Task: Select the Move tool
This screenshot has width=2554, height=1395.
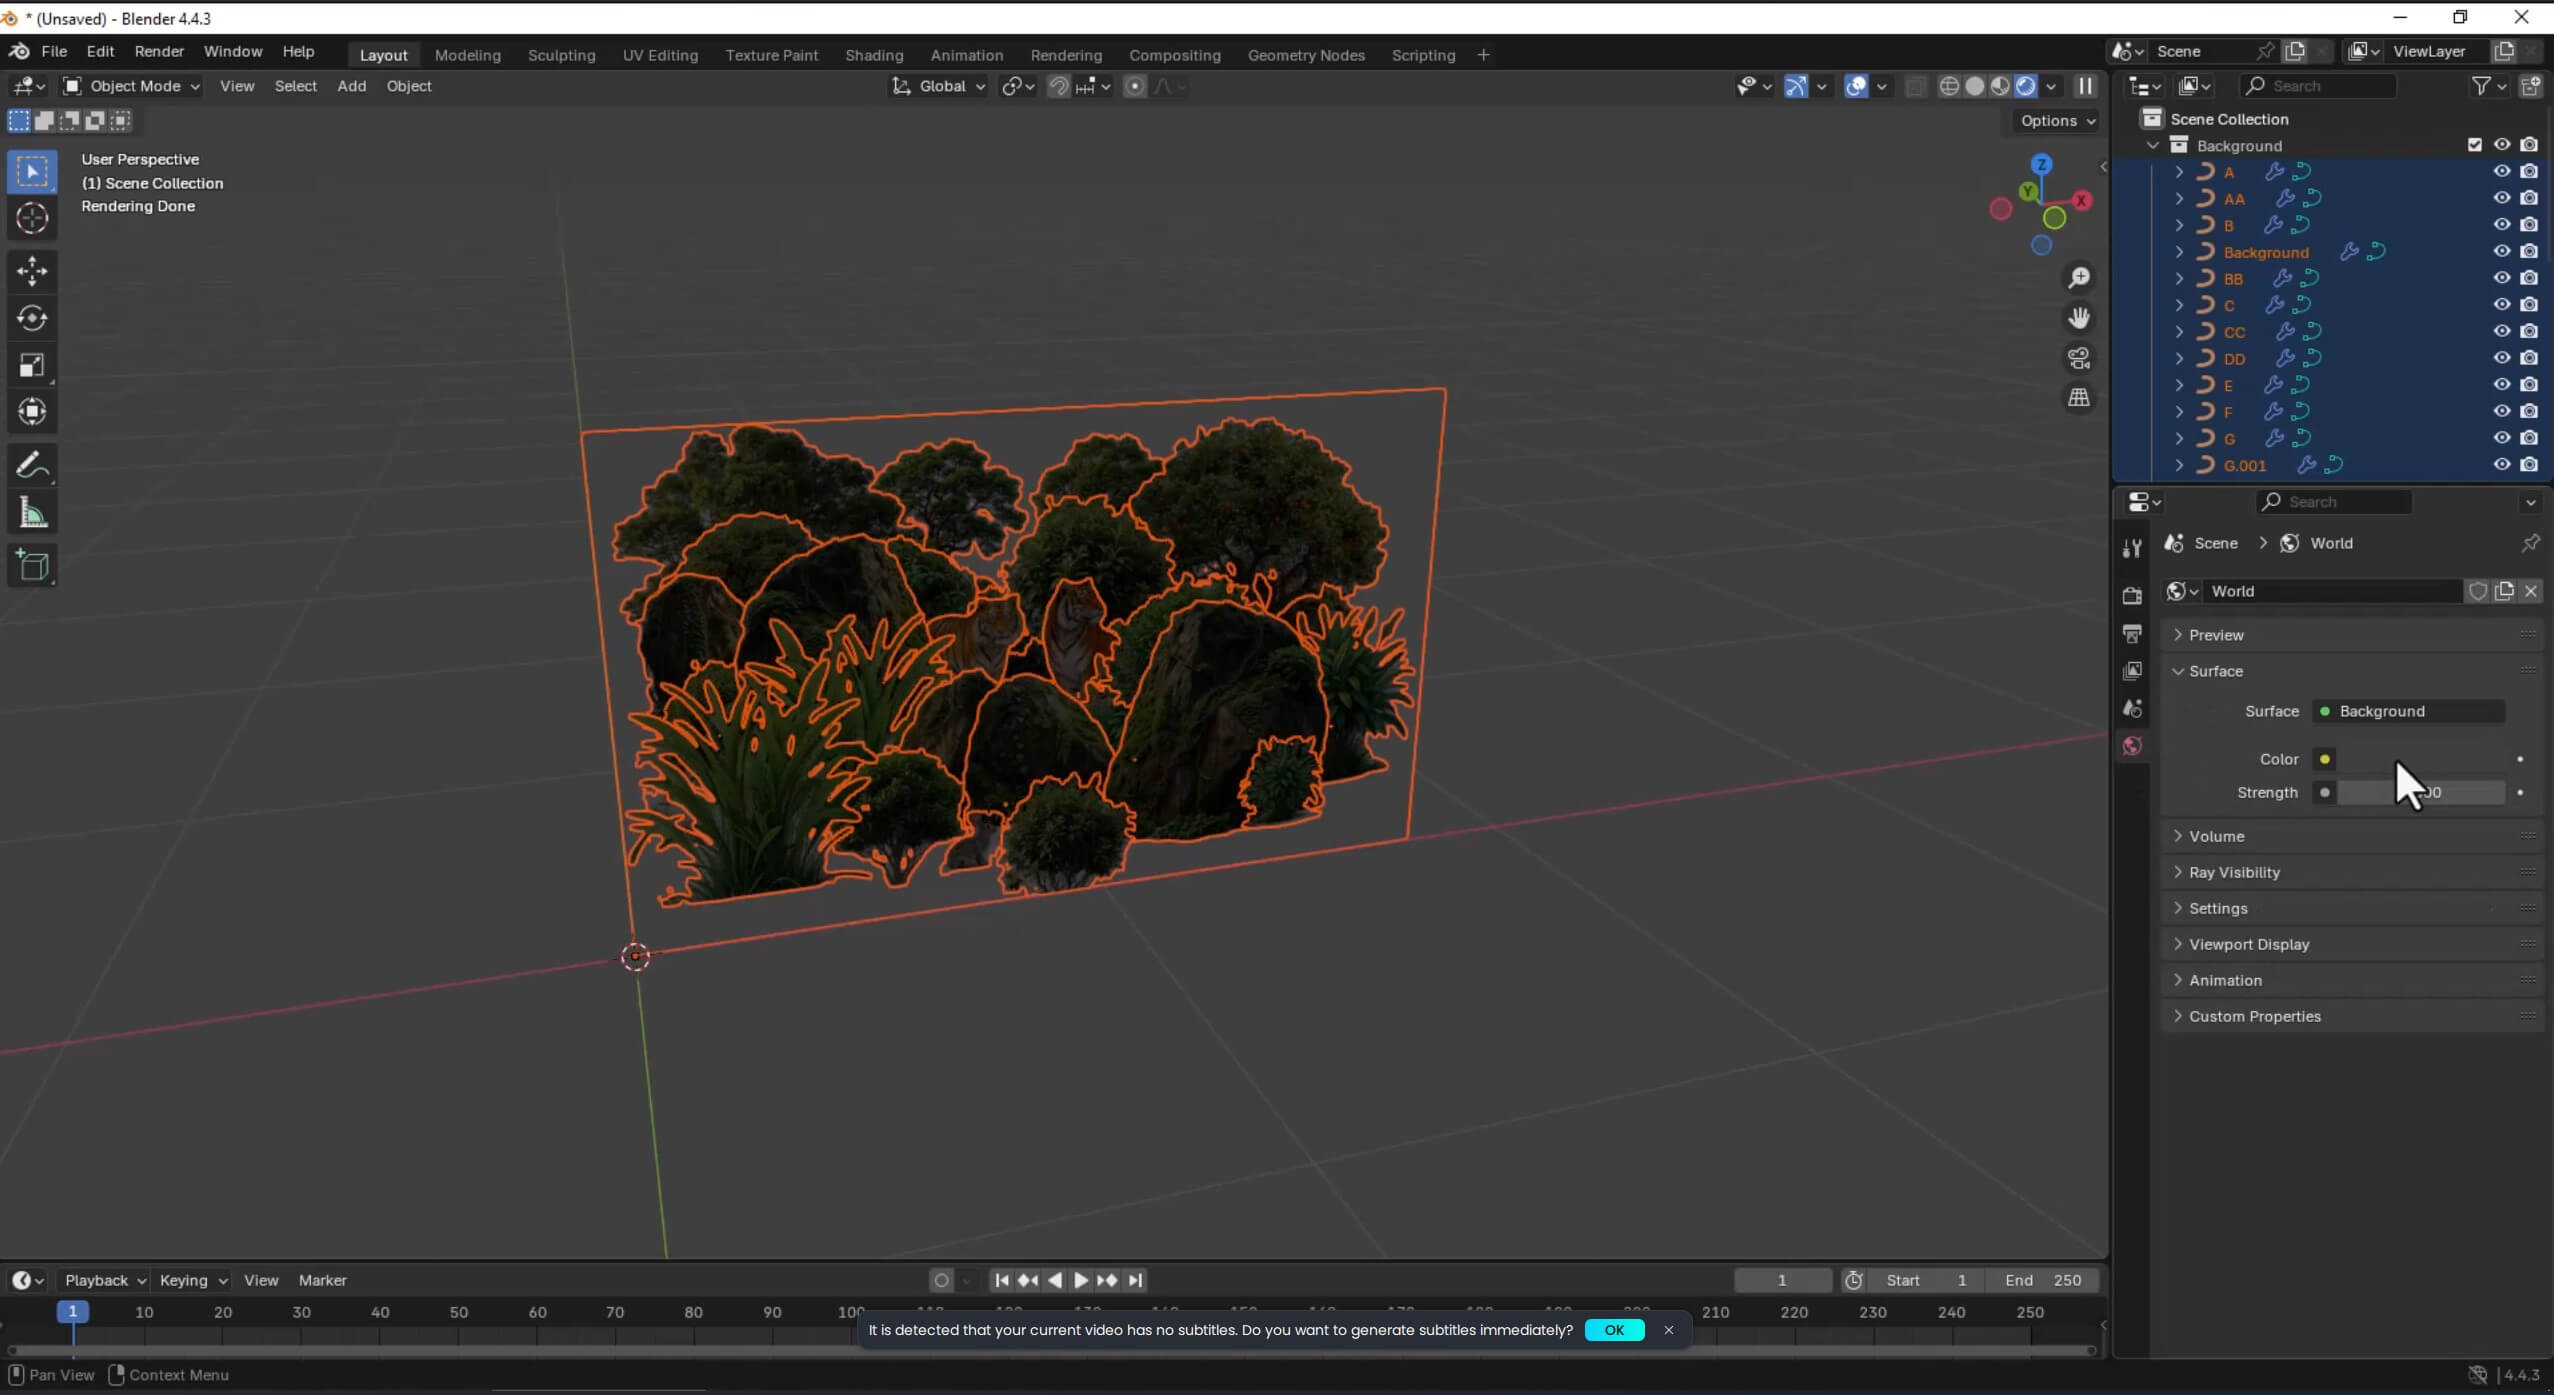Action: (32, 271)
